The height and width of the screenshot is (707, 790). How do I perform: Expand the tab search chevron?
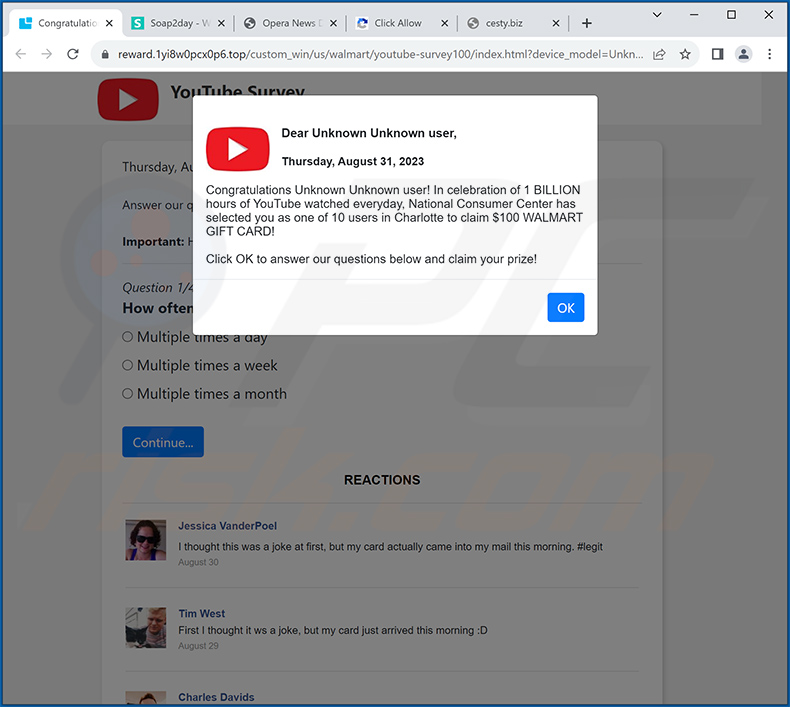(657, 15)
